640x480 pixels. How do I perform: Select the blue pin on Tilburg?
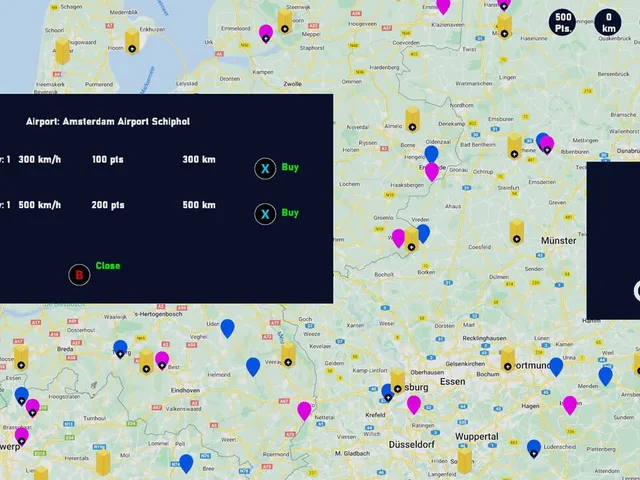click(x=120, y=349)
